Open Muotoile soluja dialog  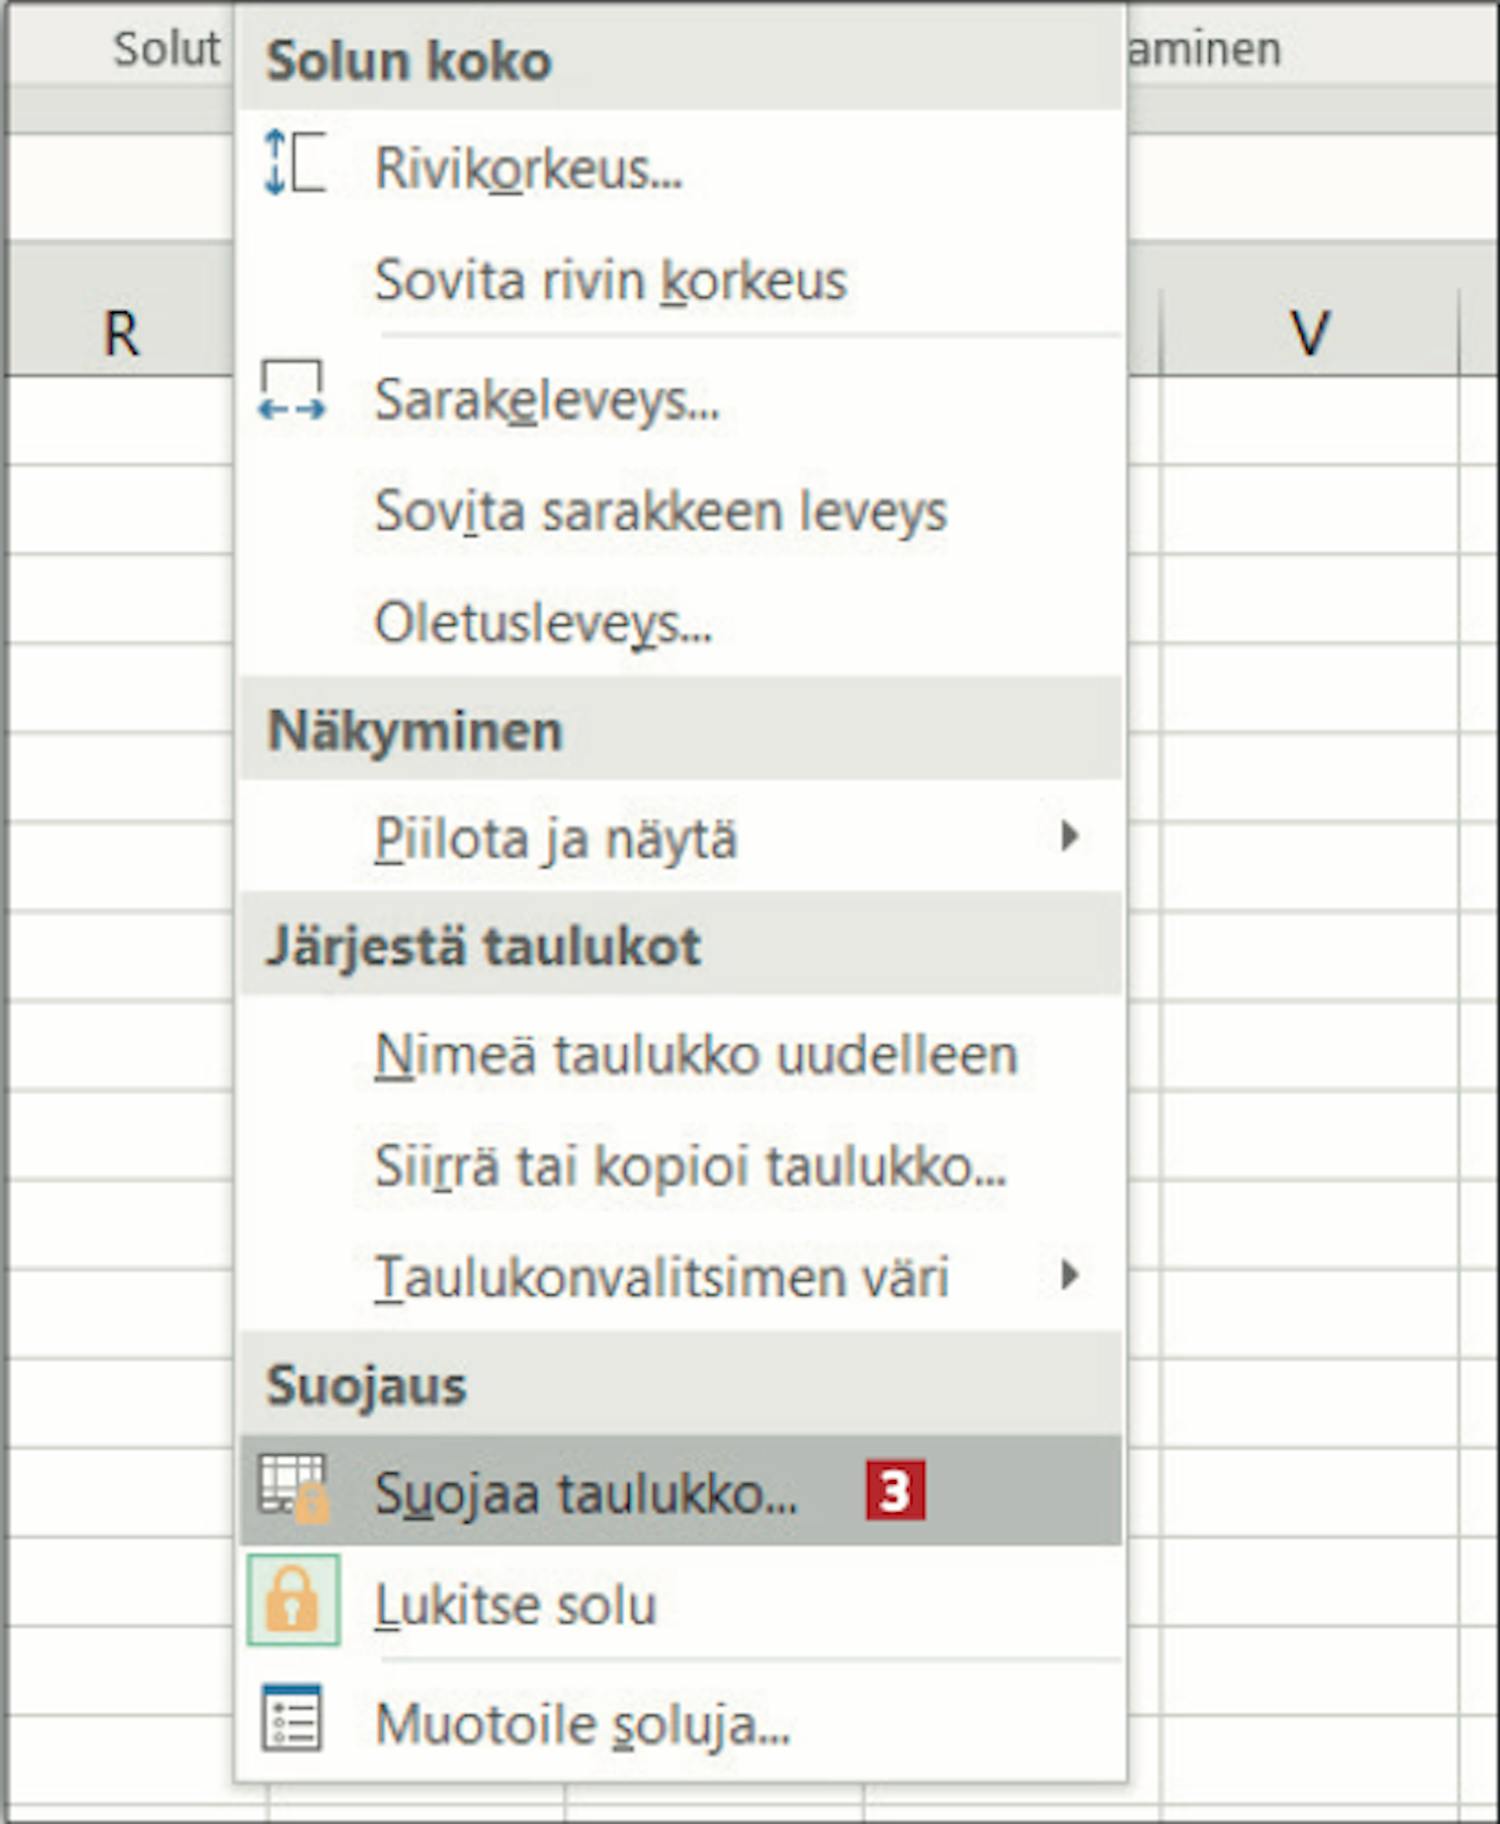[681, 1722]
